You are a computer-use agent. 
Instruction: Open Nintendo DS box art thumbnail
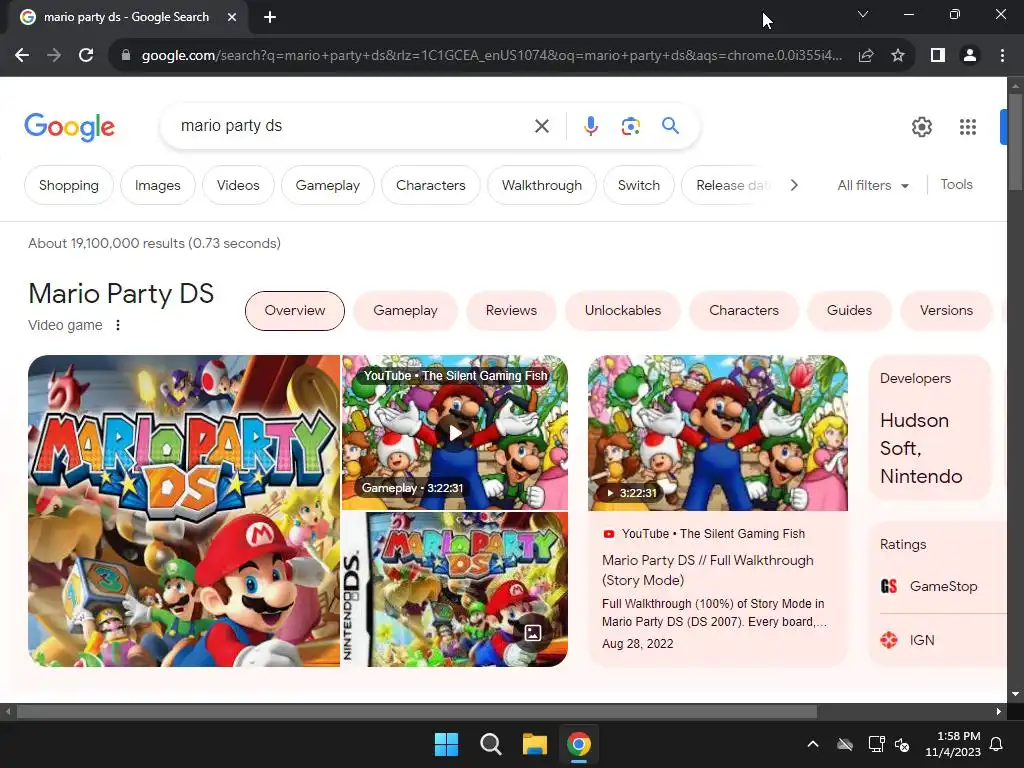(x=455, y=589)
